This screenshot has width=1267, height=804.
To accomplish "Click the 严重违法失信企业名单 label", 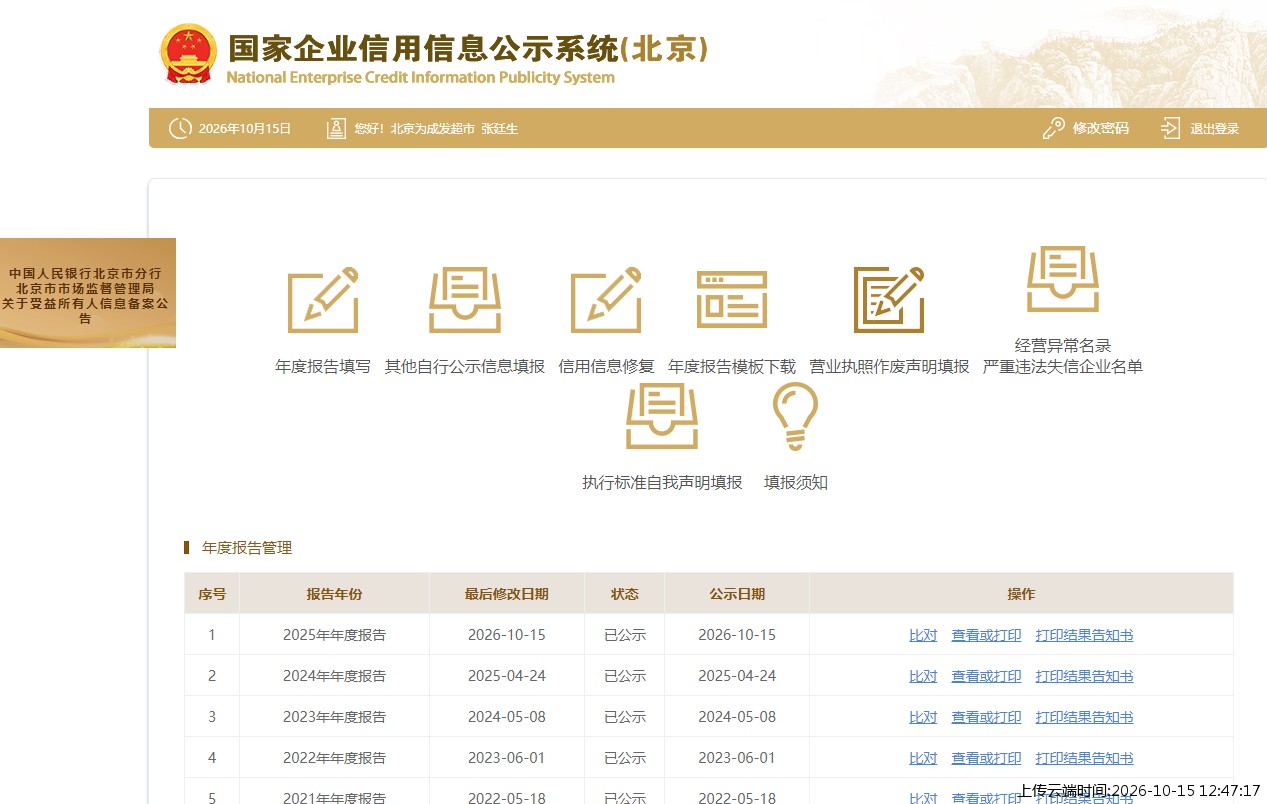I will (1063, 367).
